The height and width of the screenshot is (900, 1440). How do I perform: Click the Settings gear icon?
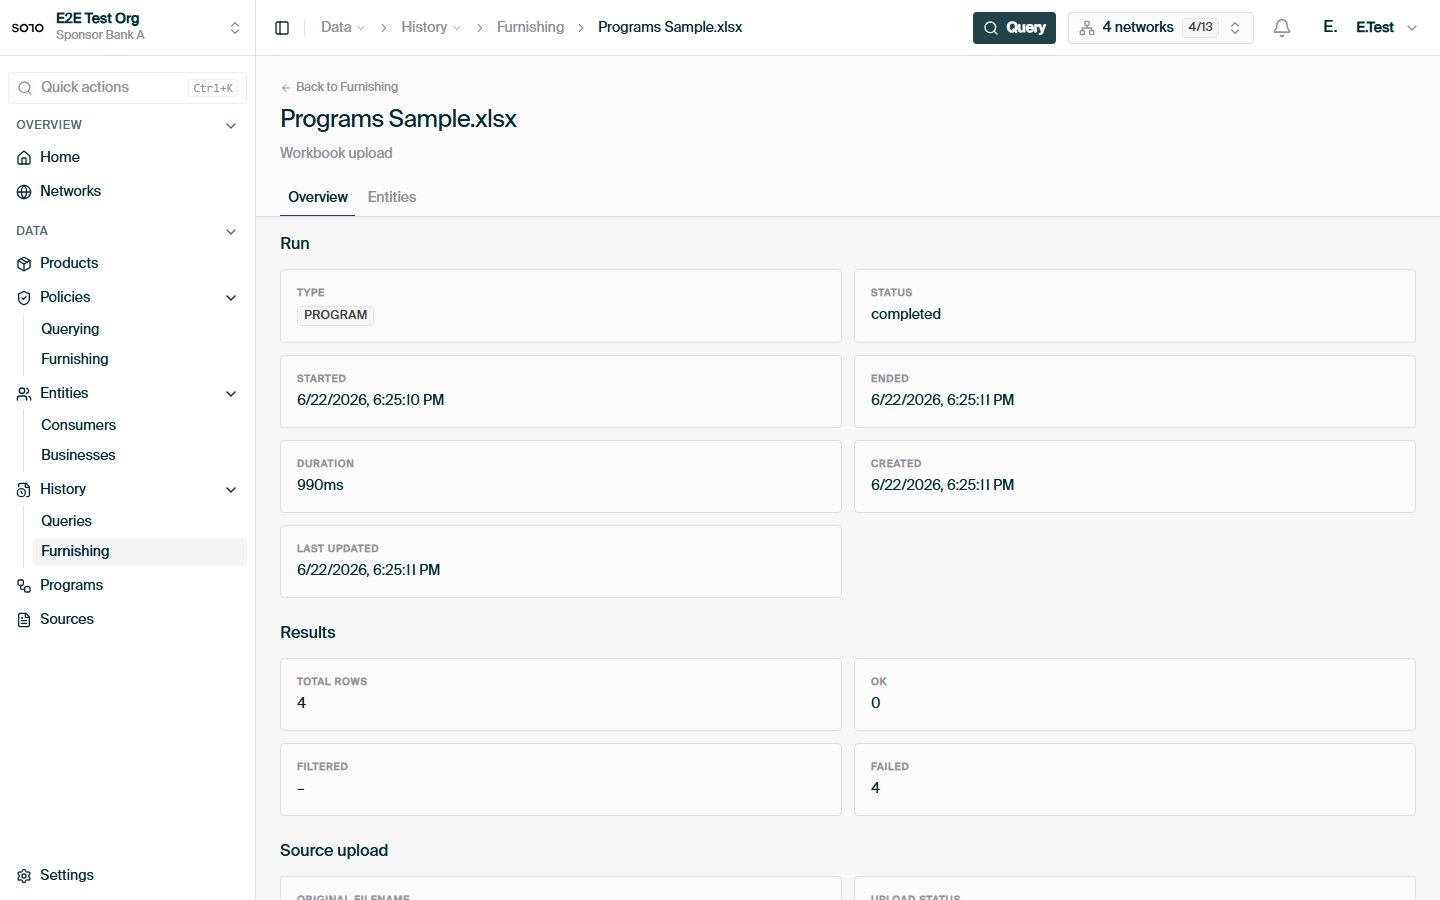[x=24, y=875]
